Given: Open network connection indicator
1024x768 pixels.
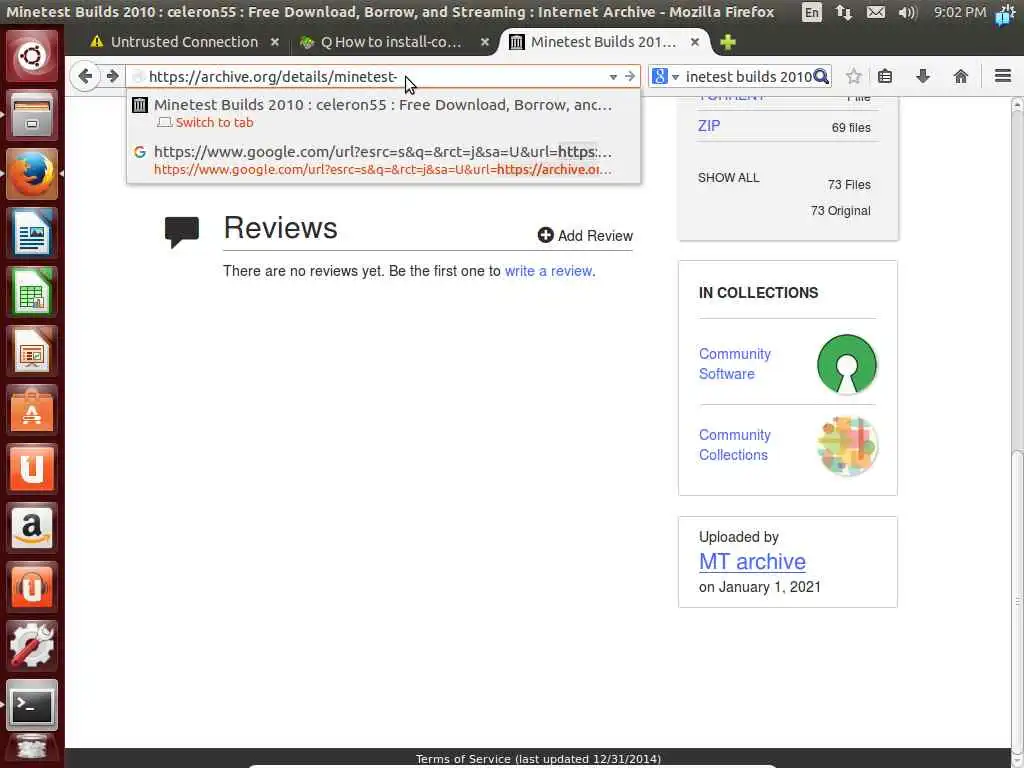Looking at the screenshot, I should point(844,12).
